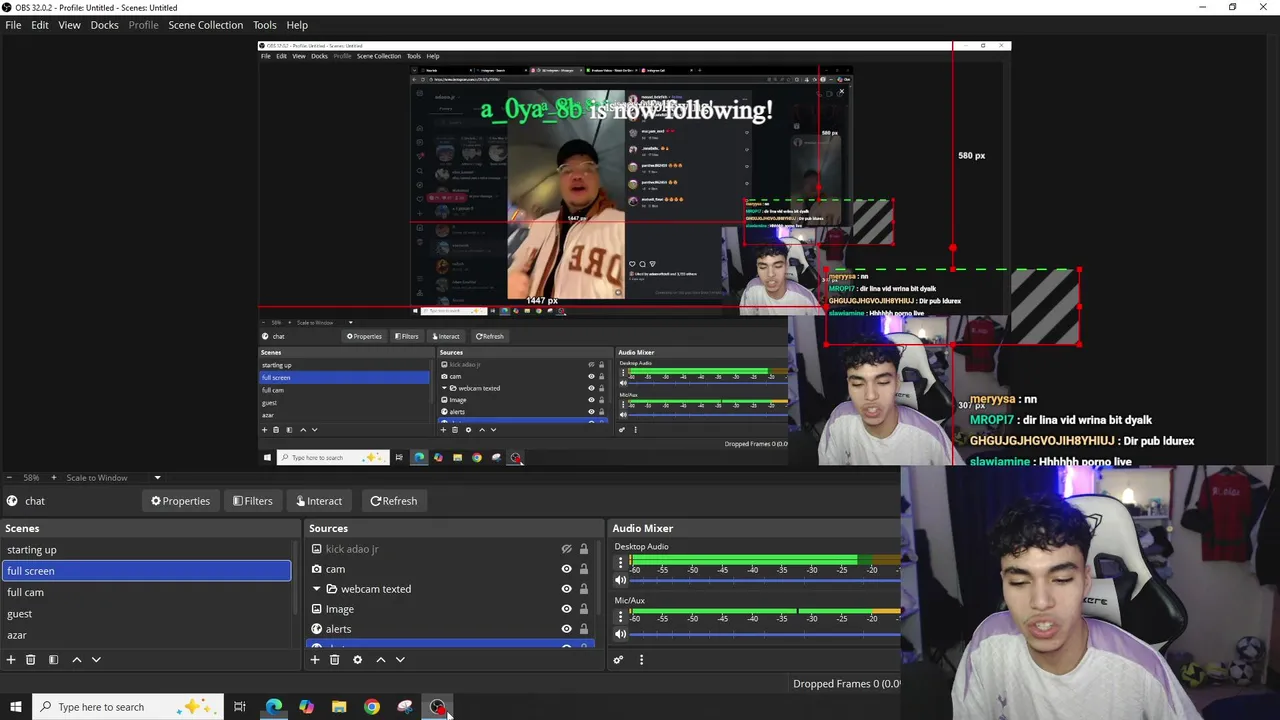Open Google Chrome from the taskbar
Viewport: 1280px width, 720px height.
click(372, 707)
